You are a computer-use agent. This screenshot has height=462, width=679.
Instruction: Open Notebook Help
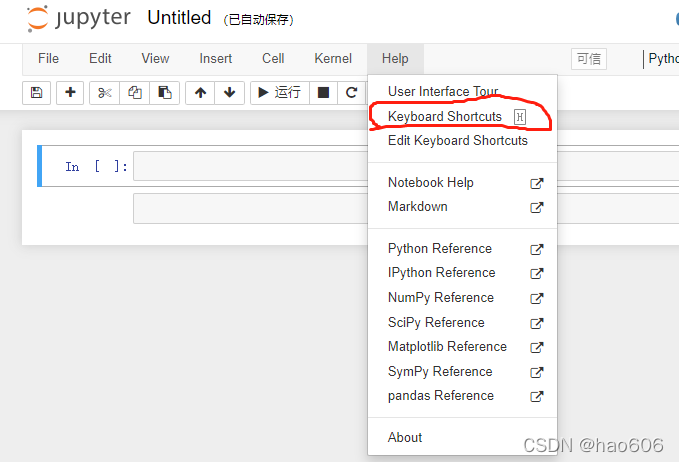pyautogui.click(x=462, y=183)
